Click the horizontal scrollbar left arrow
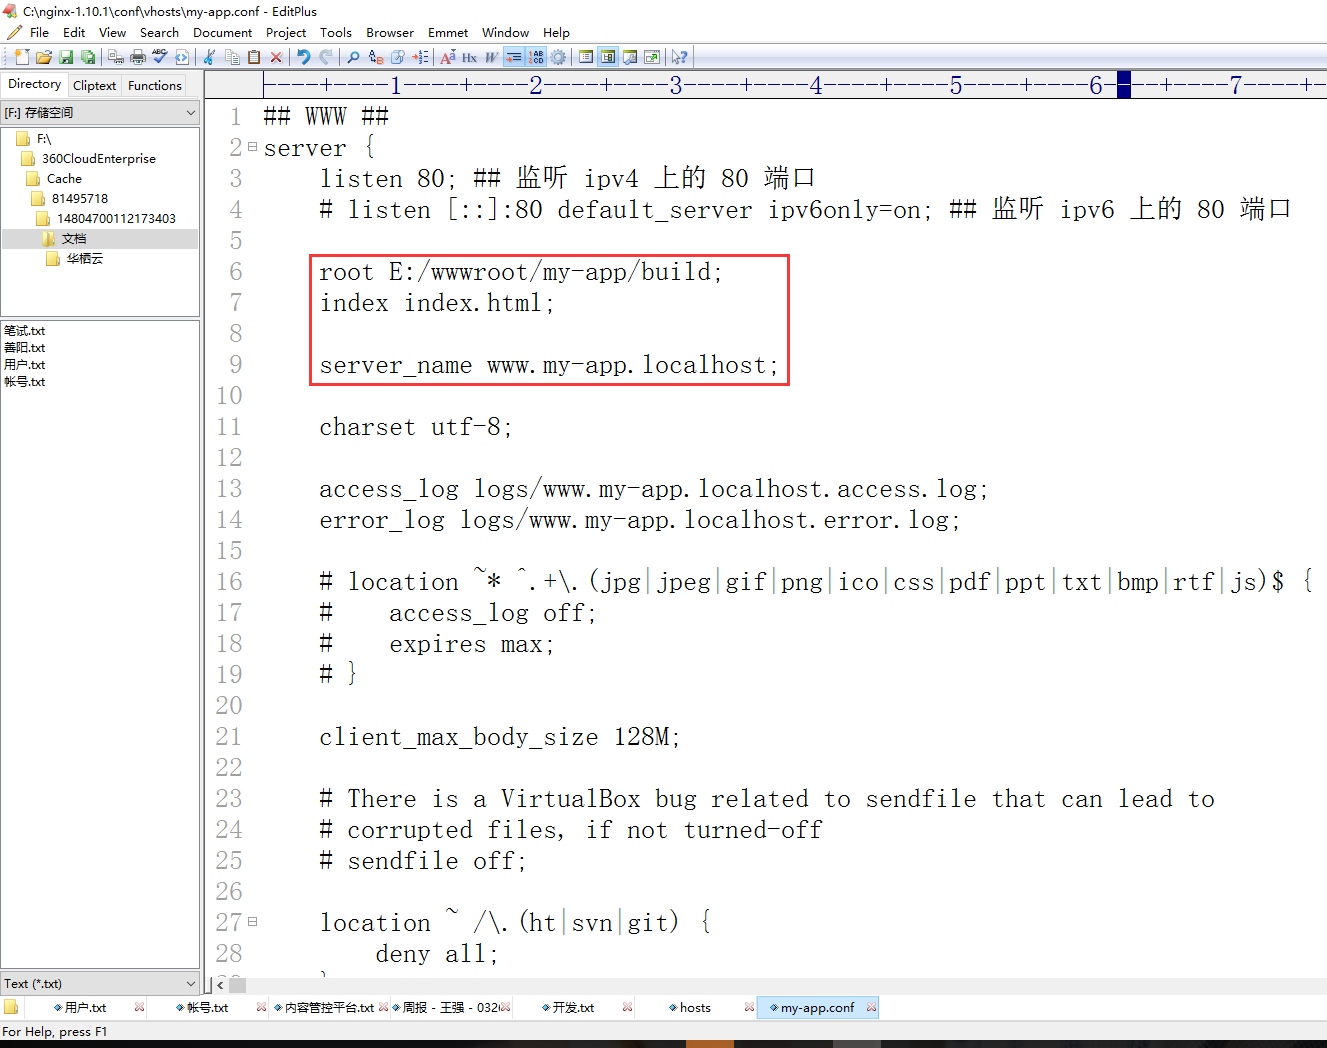This screenshot has width=1327, height=1048. pyautogui.click(x=220, y=985)
